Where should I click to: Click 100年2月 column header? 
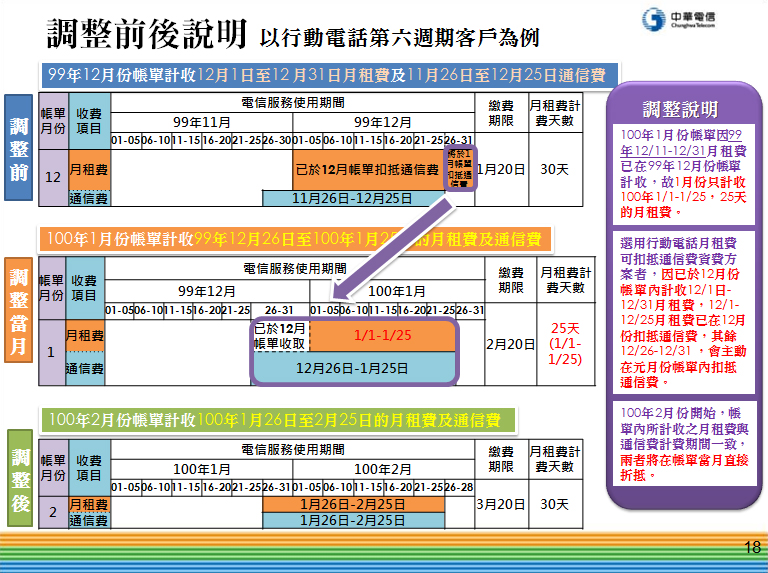pyautogui.click(x=383, y=469)
